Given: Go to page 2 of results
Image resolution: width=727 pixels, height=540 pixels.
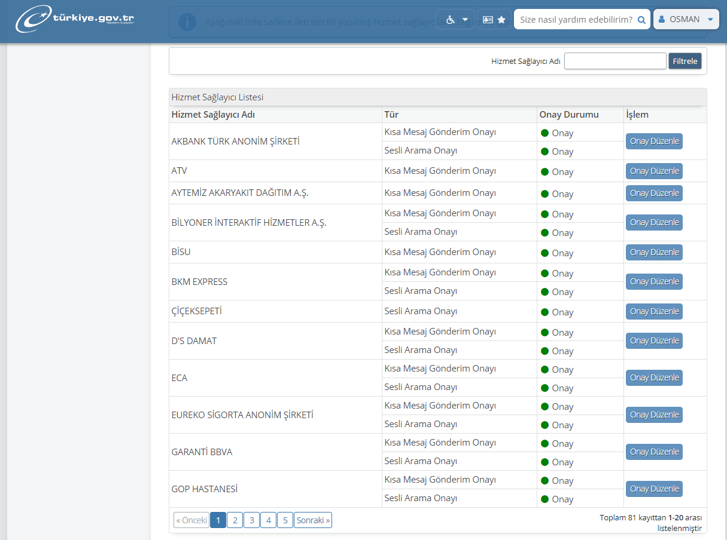Looking at the screenshot, I should [235, 520].
